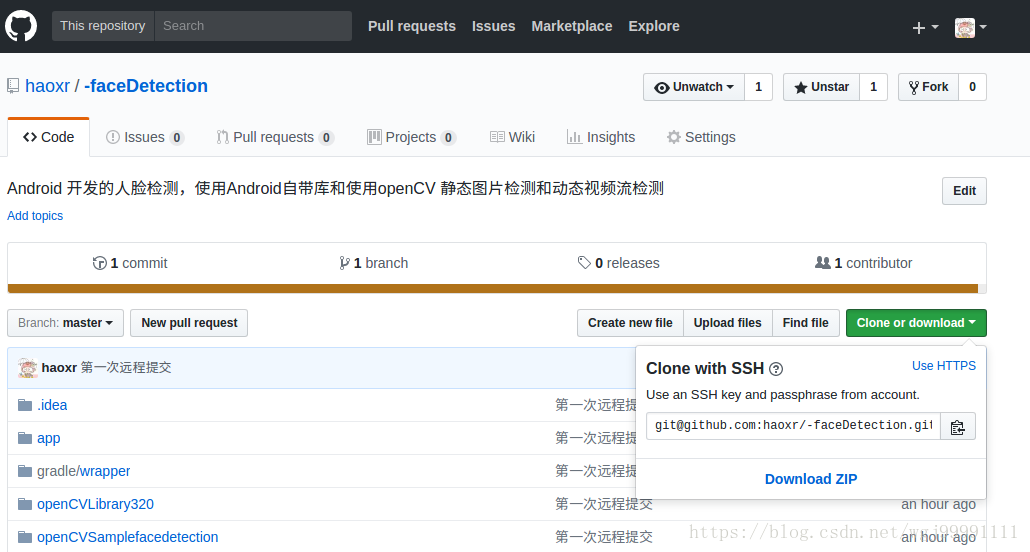Click the SSH help question mark icon
The image size is (1030, 552).
[x=776, y=369]
